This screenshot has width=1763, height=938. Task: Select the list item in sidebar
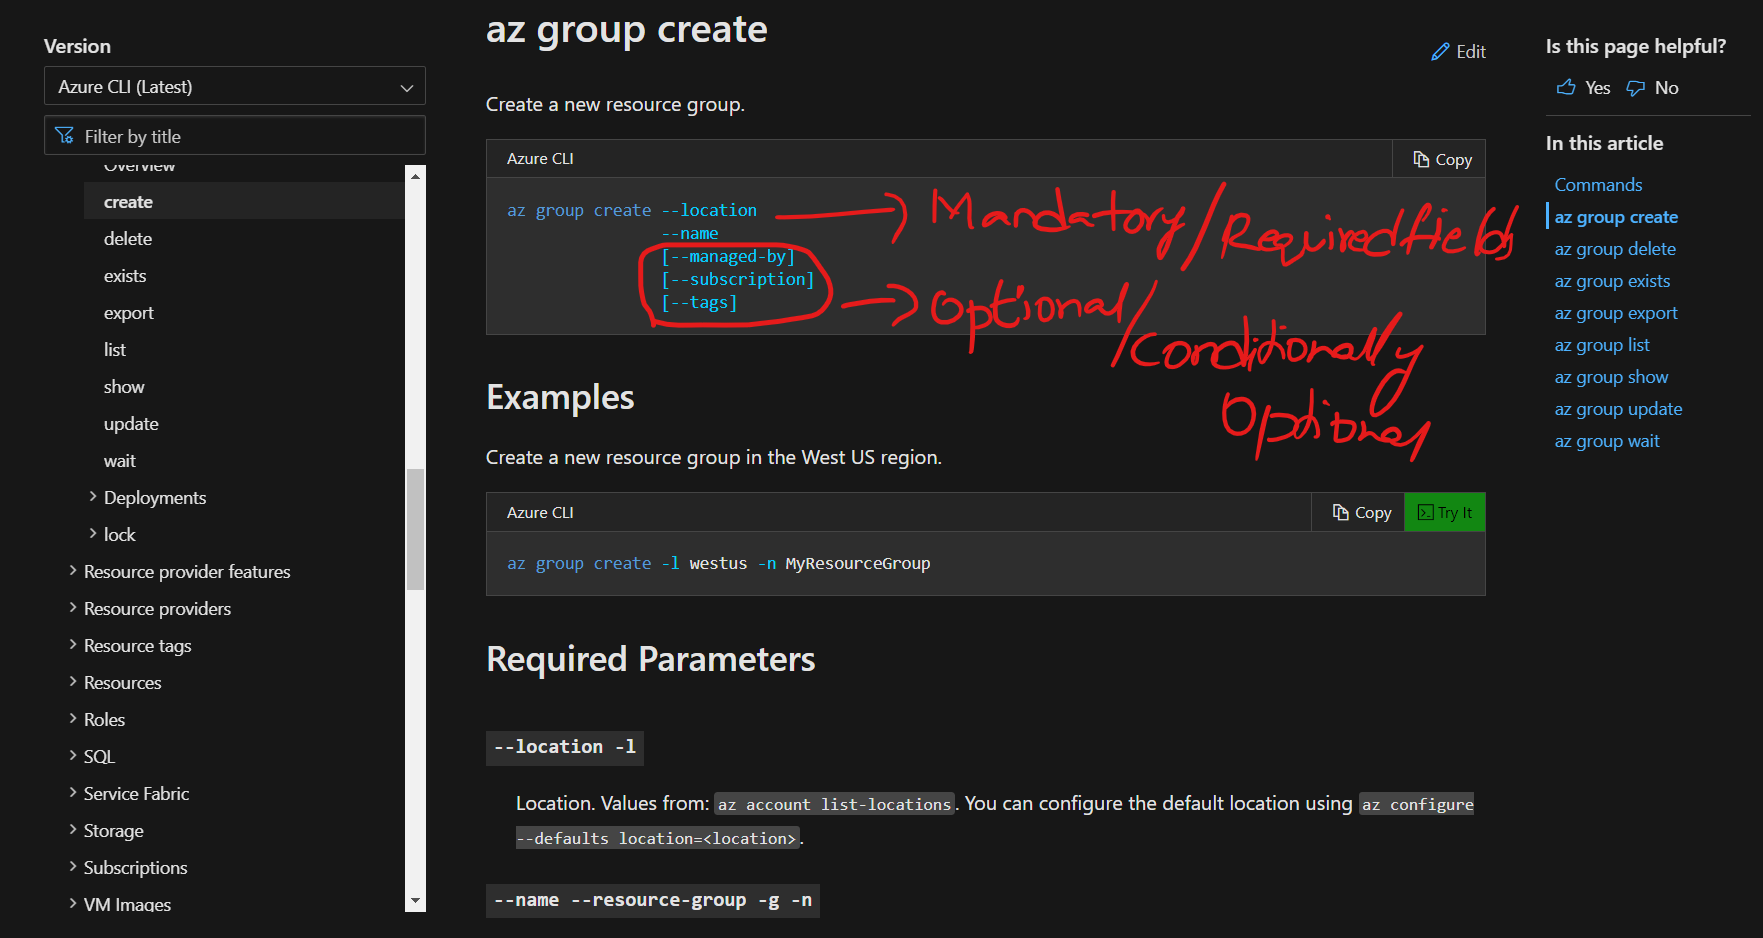pos(115,350)
